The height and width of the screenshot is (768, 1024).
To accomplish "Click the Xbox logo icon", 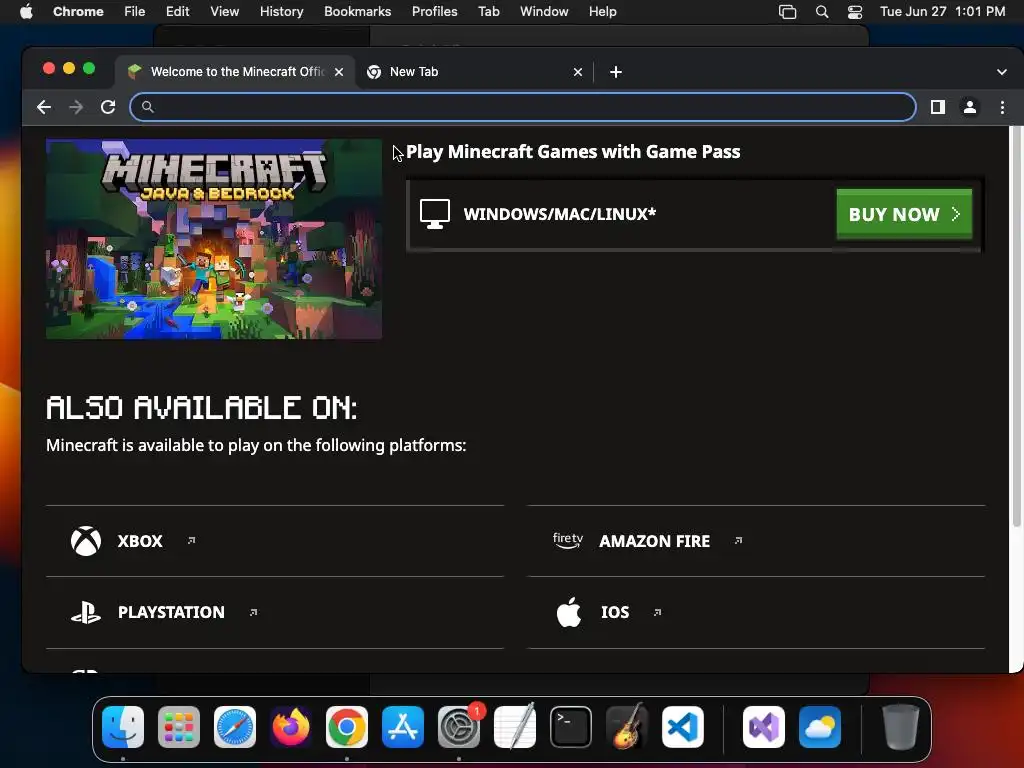I will coord(86,541).
